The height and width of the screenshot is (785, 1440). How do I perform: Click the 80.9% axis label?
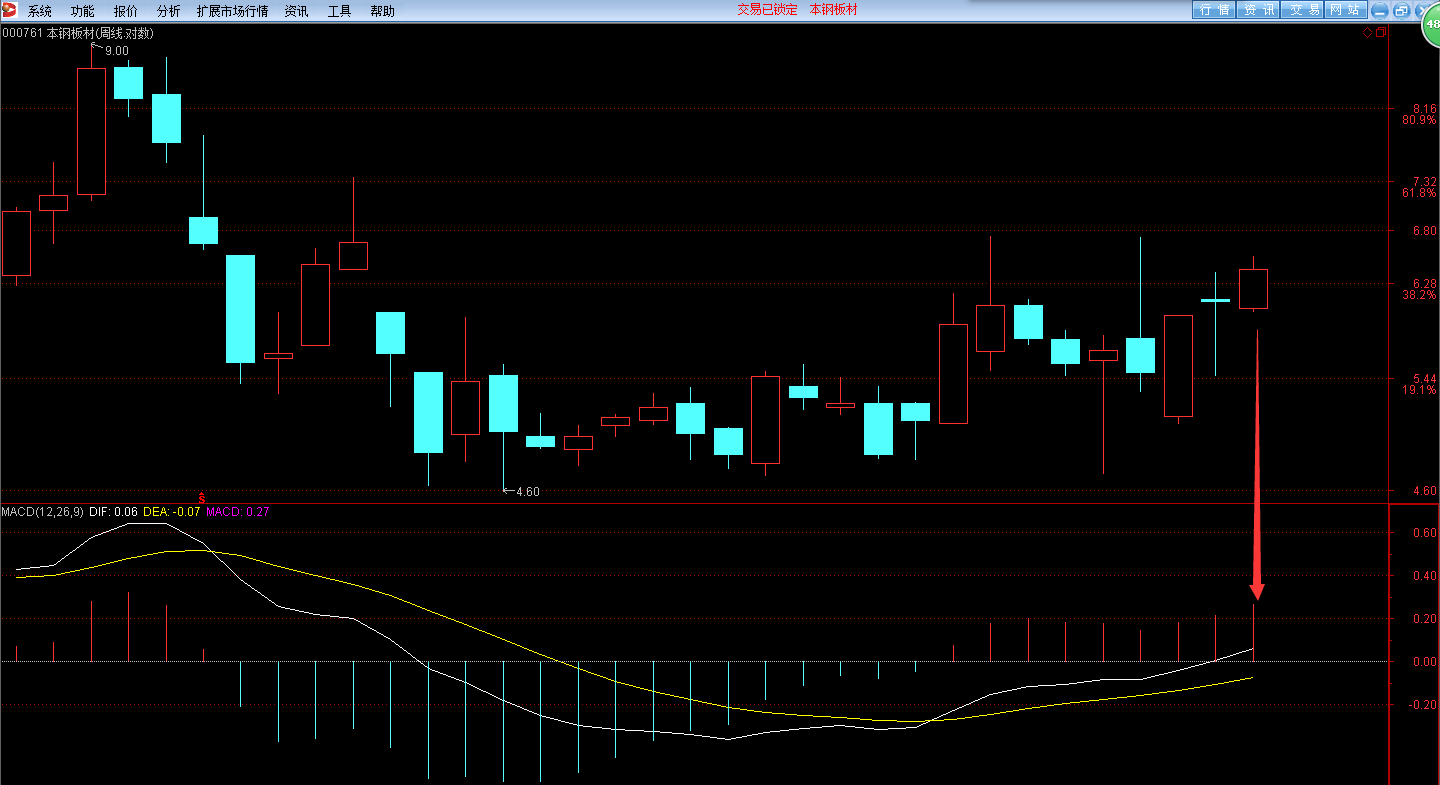[x=1419, y=120]
